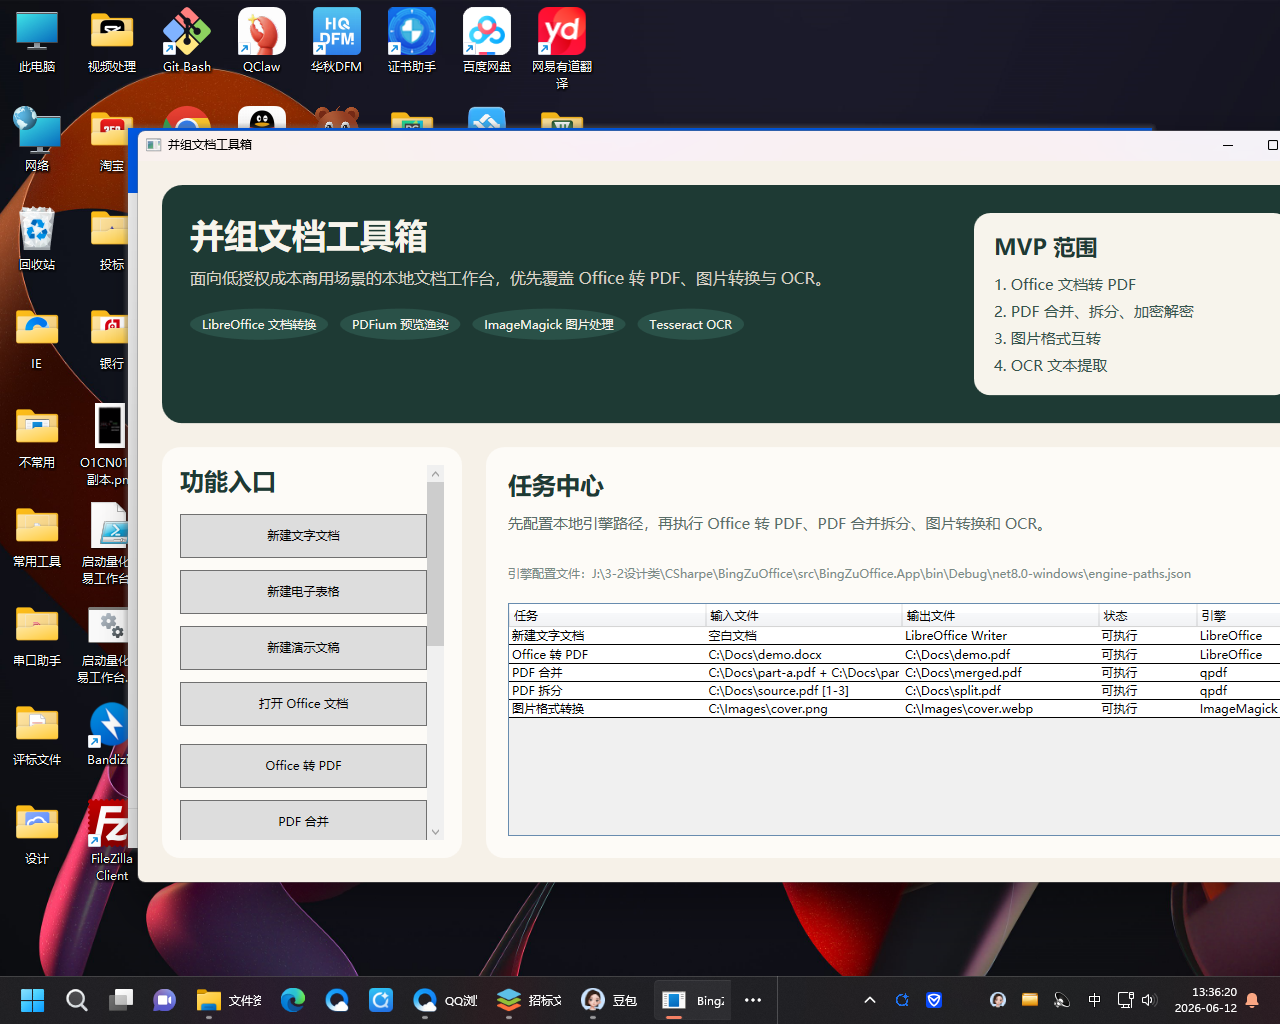Open the 华秋DFM desktop icon
Viewport: 1280px width, 1024px height.
(x=337, y=41)
